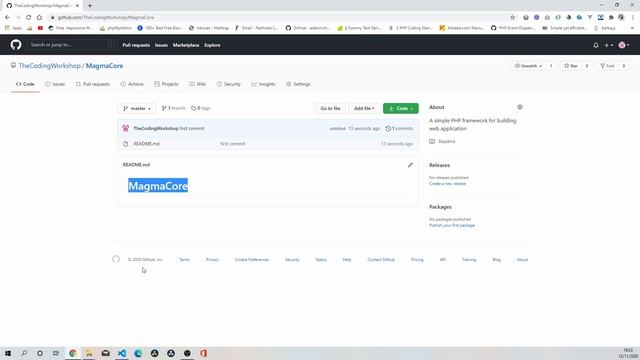Select the Code repository tab
Screen dimensions: 640x360
coord(25,84)
